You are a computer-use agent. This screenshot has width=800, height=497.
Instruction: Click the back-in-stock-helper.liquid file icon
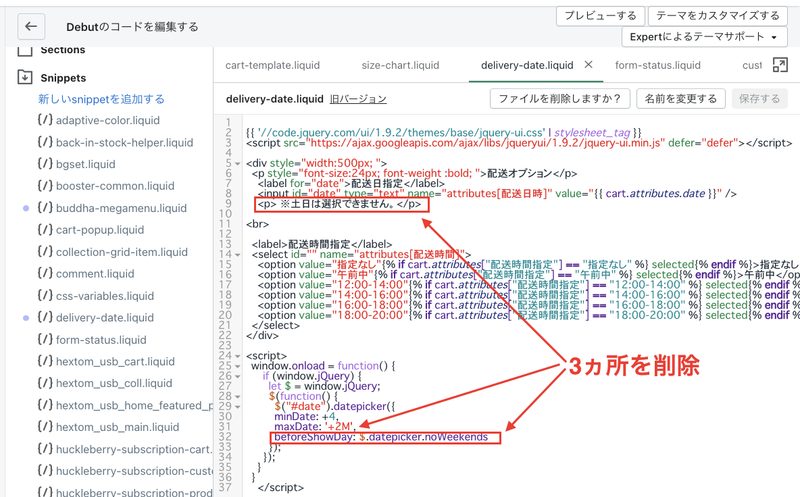[x=45, y=141]
